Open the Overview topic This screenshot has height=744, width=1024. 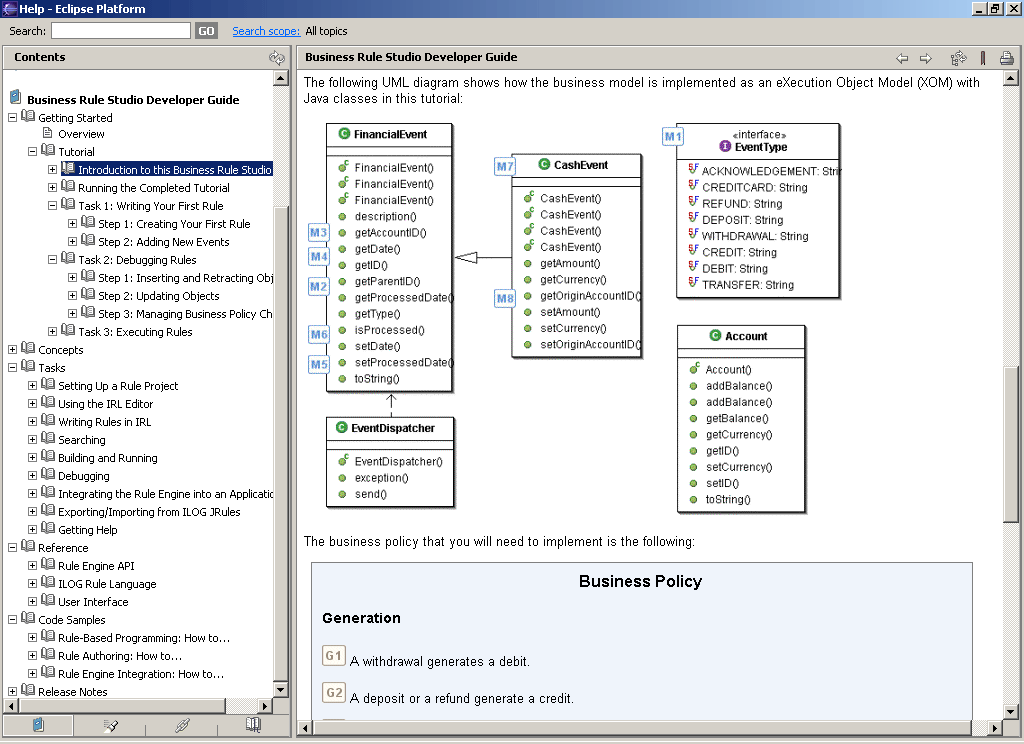(81, 134)
